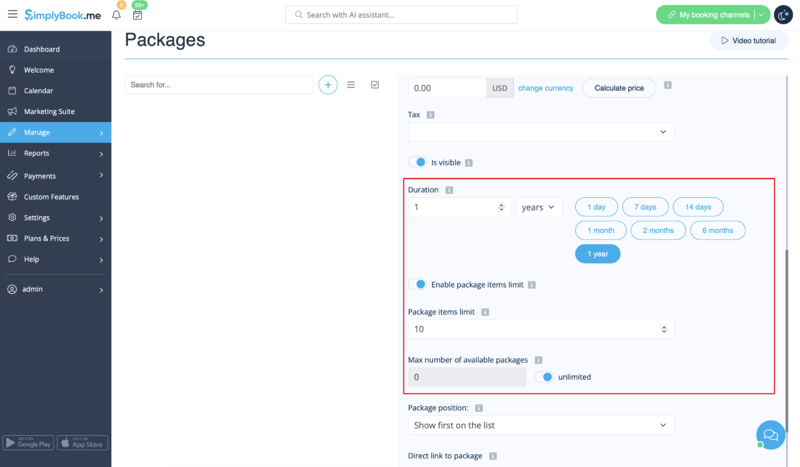Image resolution: width=800 pixels, height=467 pixels.
Task: Click the dark mode moon icon
Action: coord(783,15)
